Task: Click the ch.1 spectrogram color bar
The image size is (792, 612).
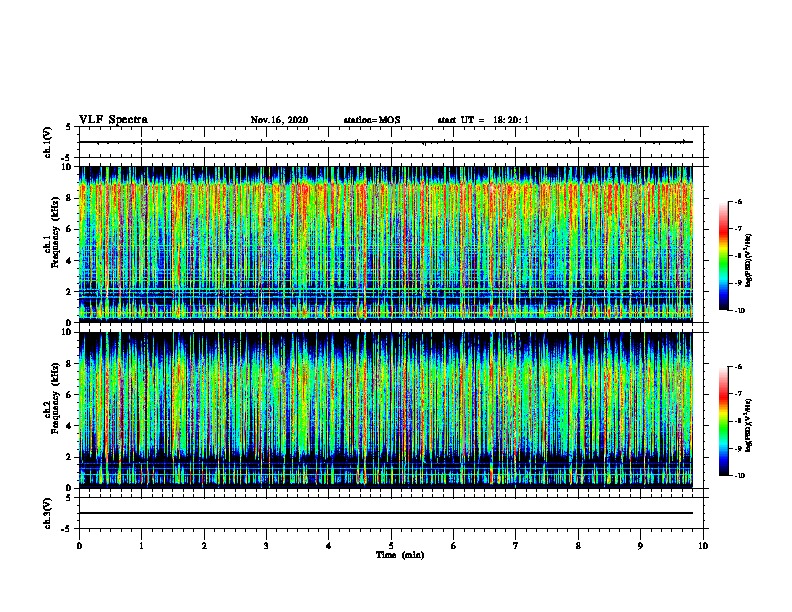Action: (724, 256)
